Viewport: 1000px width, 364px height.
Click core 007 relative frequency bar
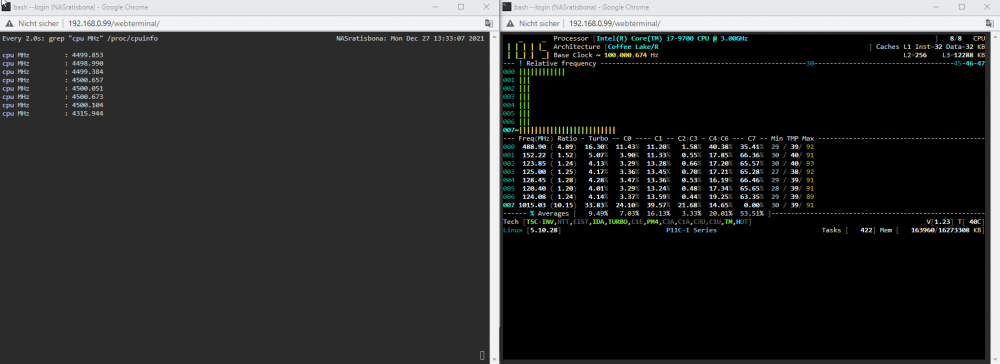[x=567, y=129]
